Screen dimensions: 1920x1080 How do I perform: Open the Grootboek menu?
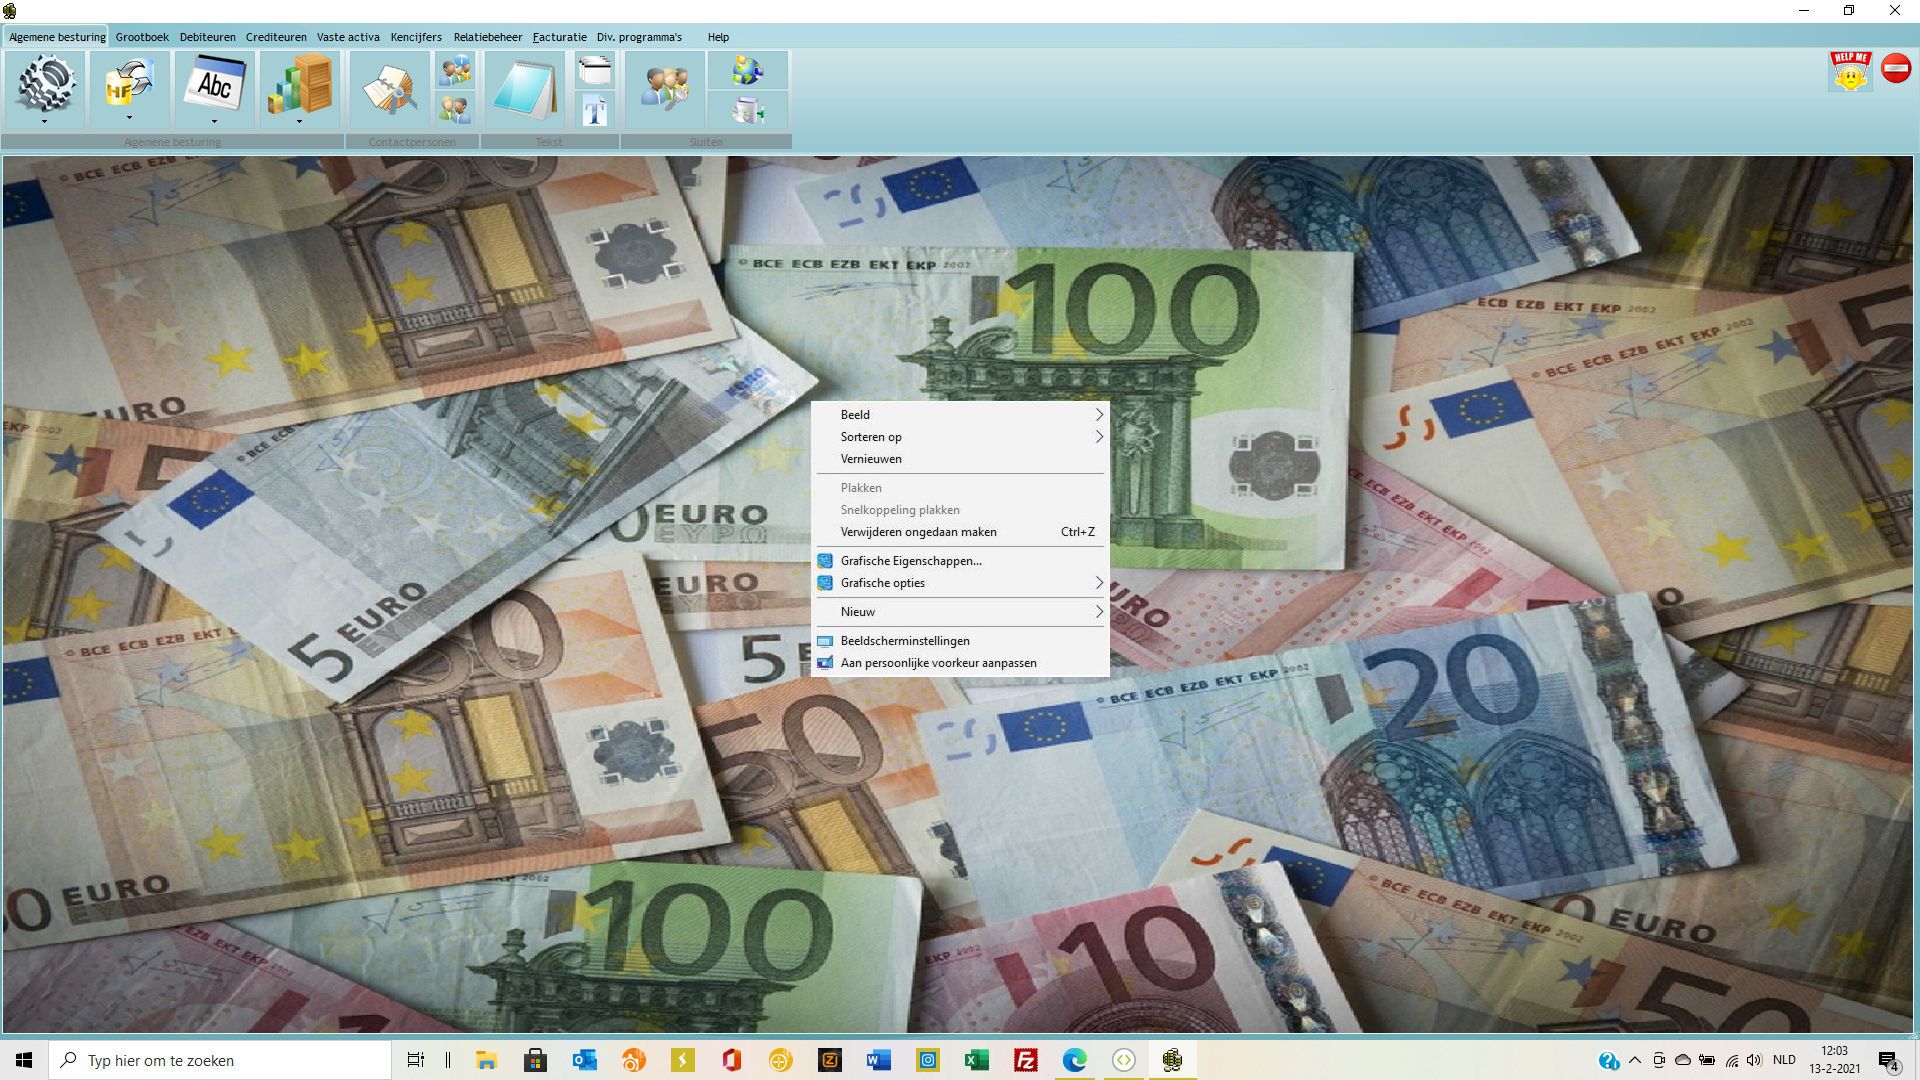tap(142, 37)
